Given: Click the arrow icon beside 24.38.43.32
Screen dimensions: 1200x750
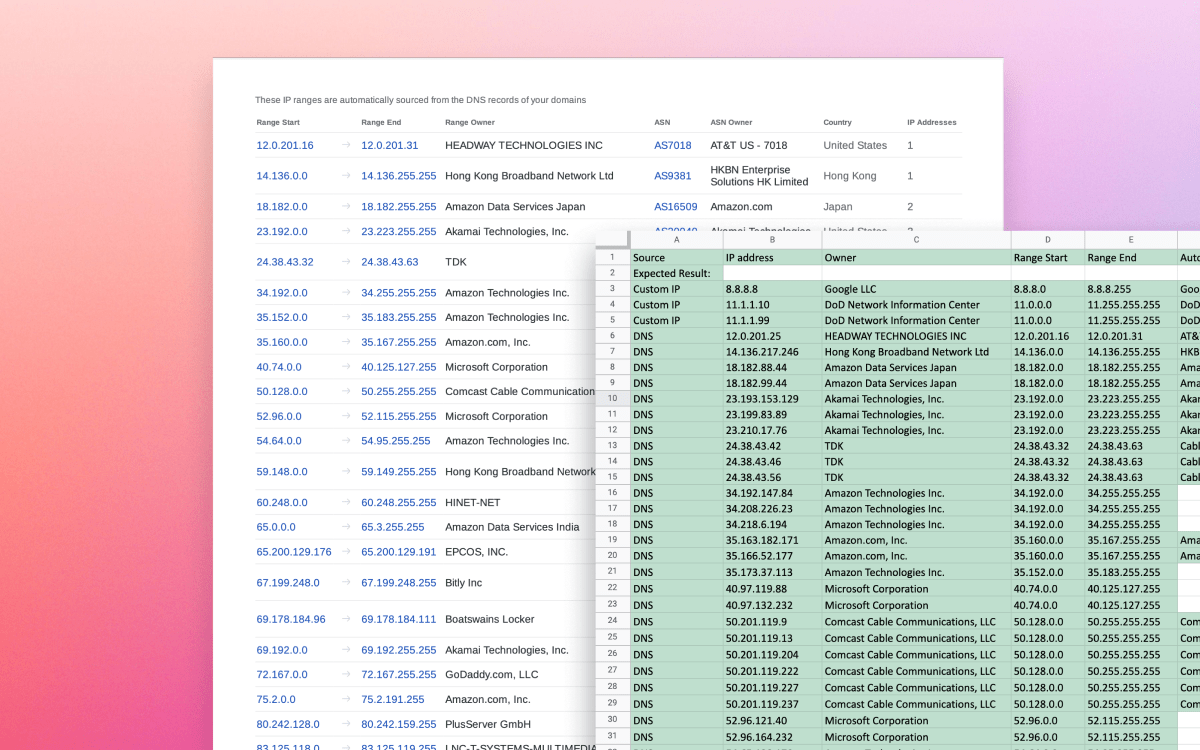Looking at the screenshot, I should [346, 262].
